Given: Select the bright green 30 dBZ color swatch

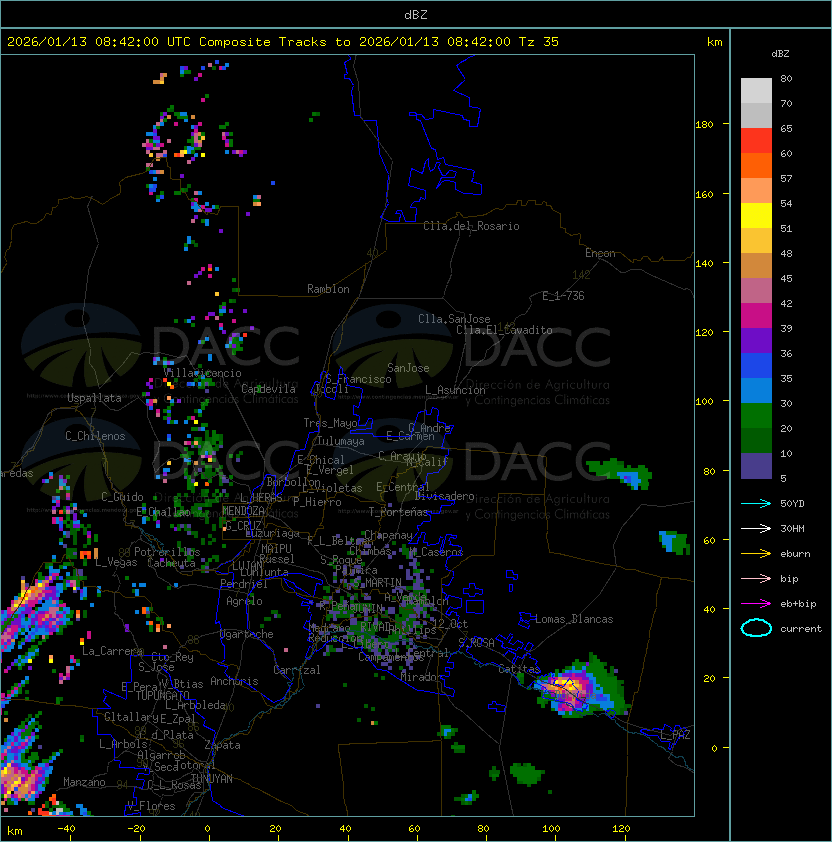Looking at the screenshot, I should [756, 416].
